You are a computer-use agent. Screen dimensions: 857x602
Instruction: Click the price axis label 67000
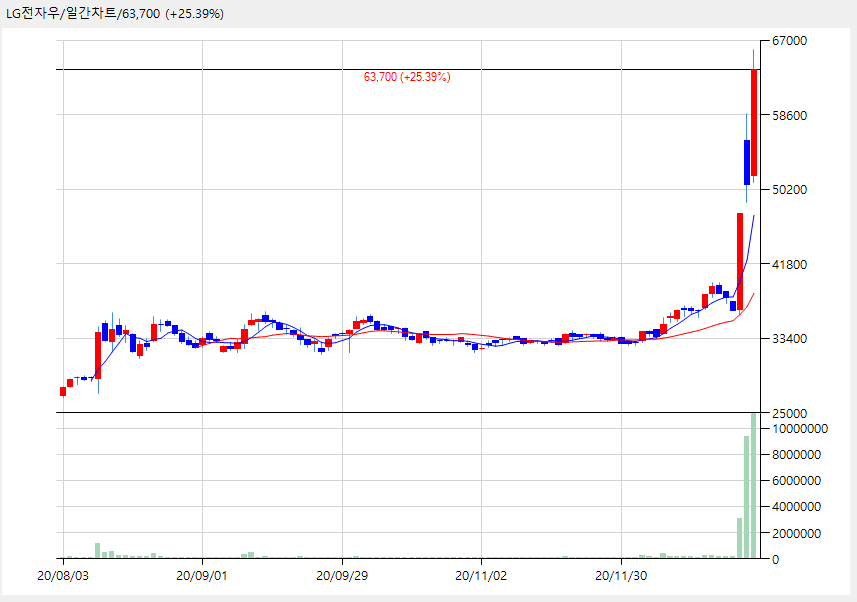pyautogui.click(x=790, y=41)
